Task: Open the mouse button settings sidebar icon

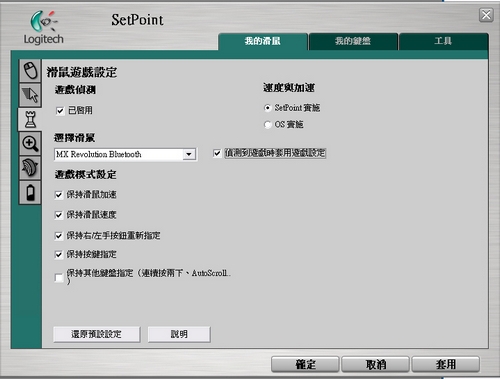Action: coord(30,71)
